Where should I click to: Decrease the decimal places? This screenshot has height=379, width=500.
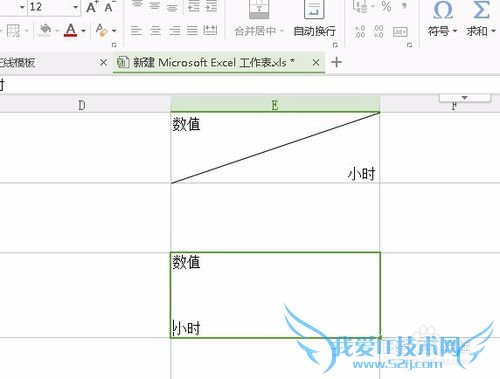pyautogui.click(x=378, y=31)
